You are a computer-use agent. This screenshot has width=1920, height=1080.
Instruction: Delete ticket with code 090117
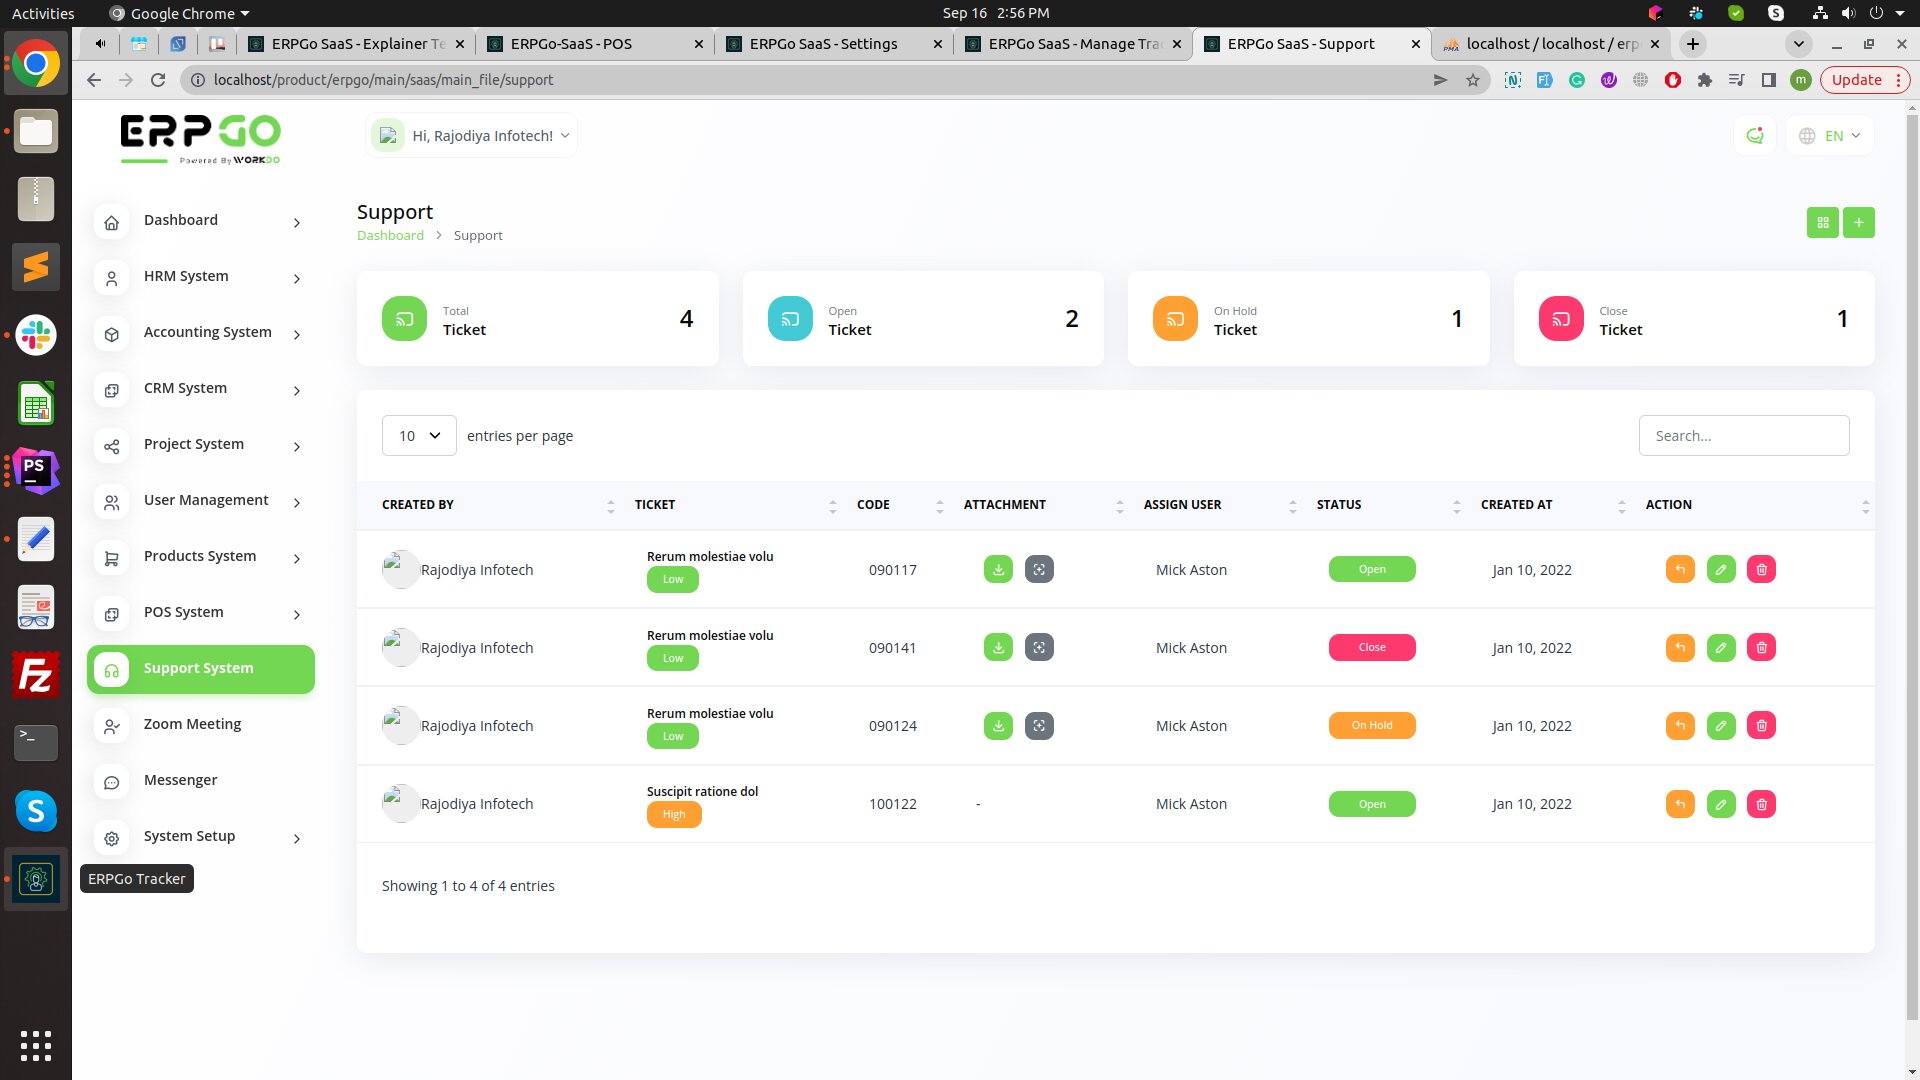pos(1761,569)
